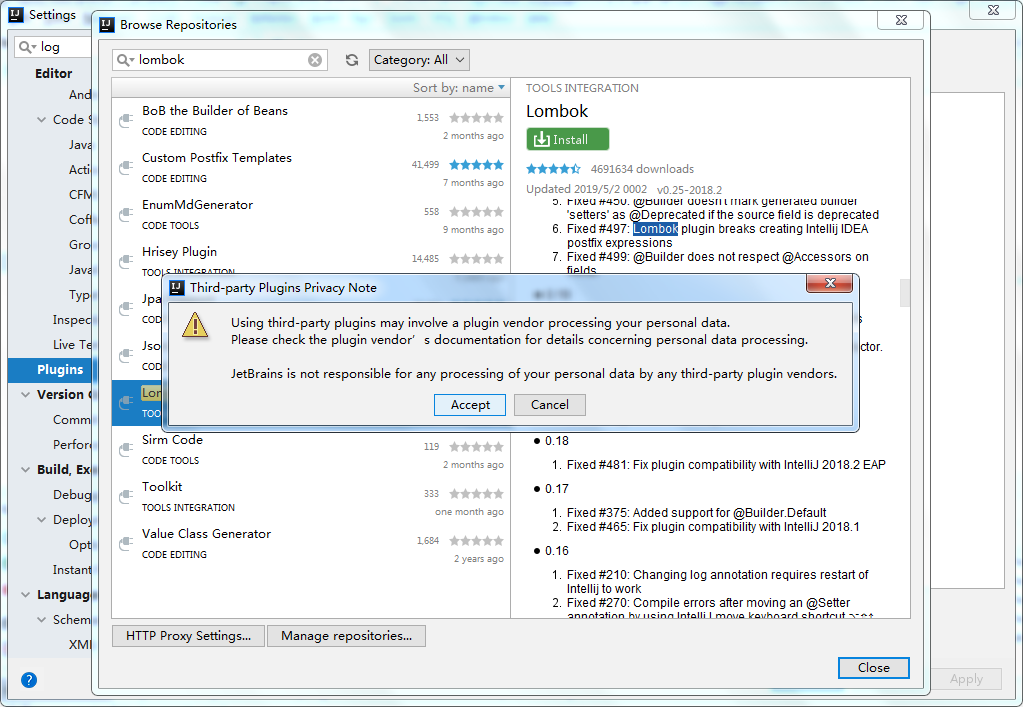Expand Deployment node in Settings tree
The width and height of the screenshot is (1023, 707).
(x=41, y=520)
